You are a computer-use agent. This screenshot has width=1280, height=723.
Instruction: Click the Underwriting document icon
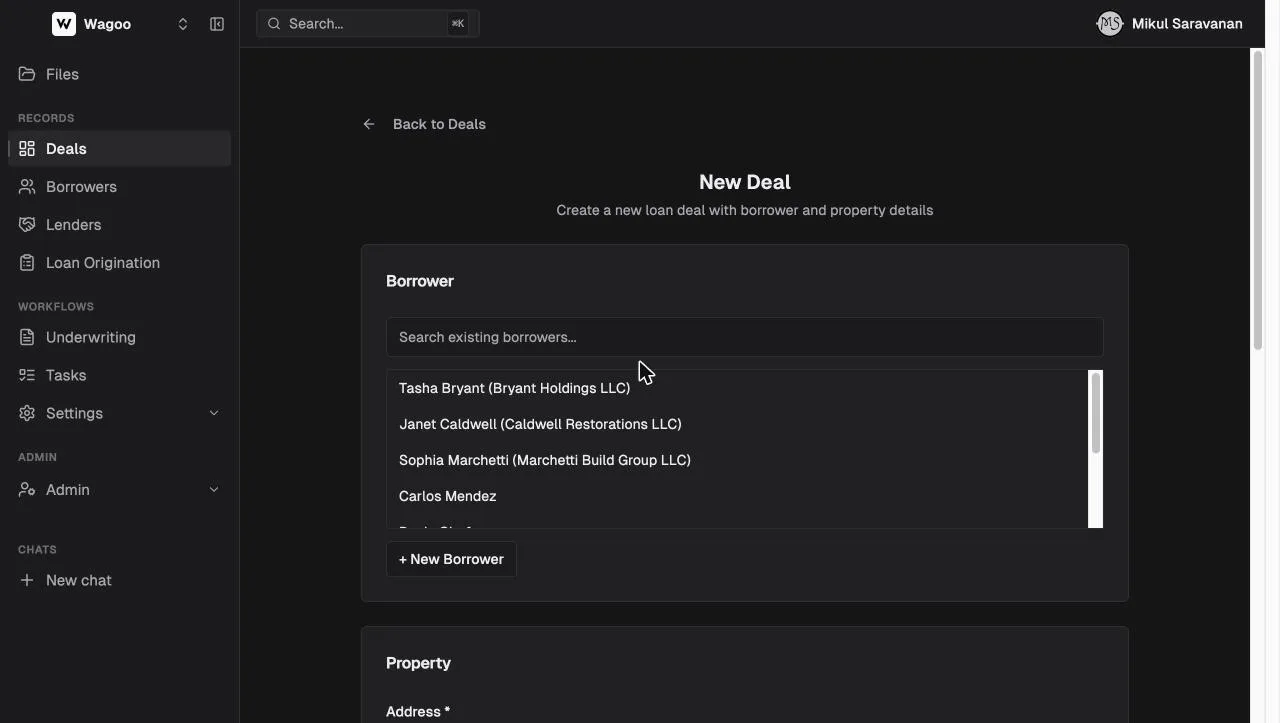tap(27, 337)
